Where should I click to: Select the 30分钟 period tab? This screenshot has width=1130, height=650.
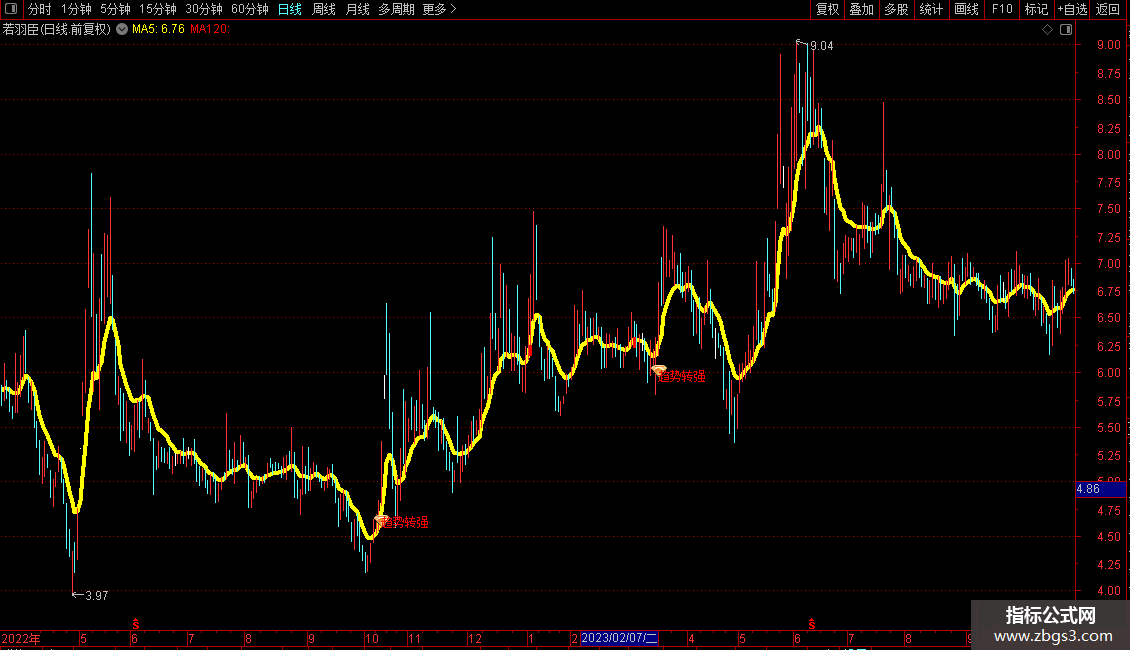[x=203, y=9]
